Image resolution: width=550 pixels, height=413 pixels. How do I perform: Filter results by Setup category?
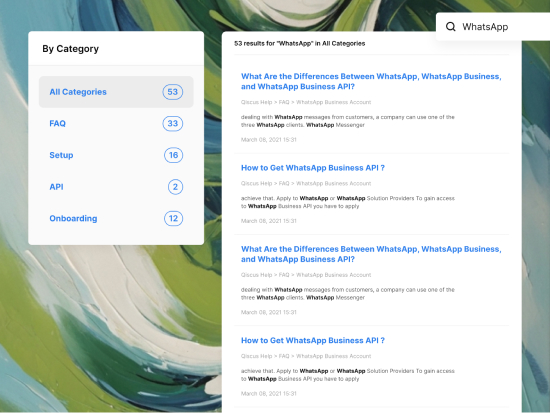(116, 155)
